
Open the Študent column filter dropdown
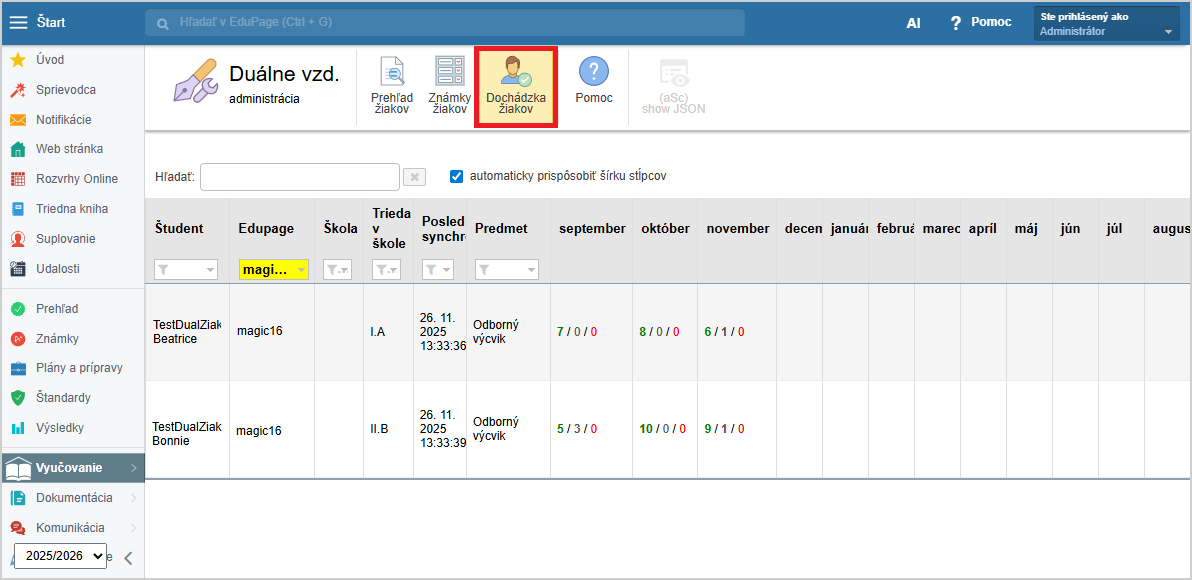pyautogui.click(x=186, y=269)
